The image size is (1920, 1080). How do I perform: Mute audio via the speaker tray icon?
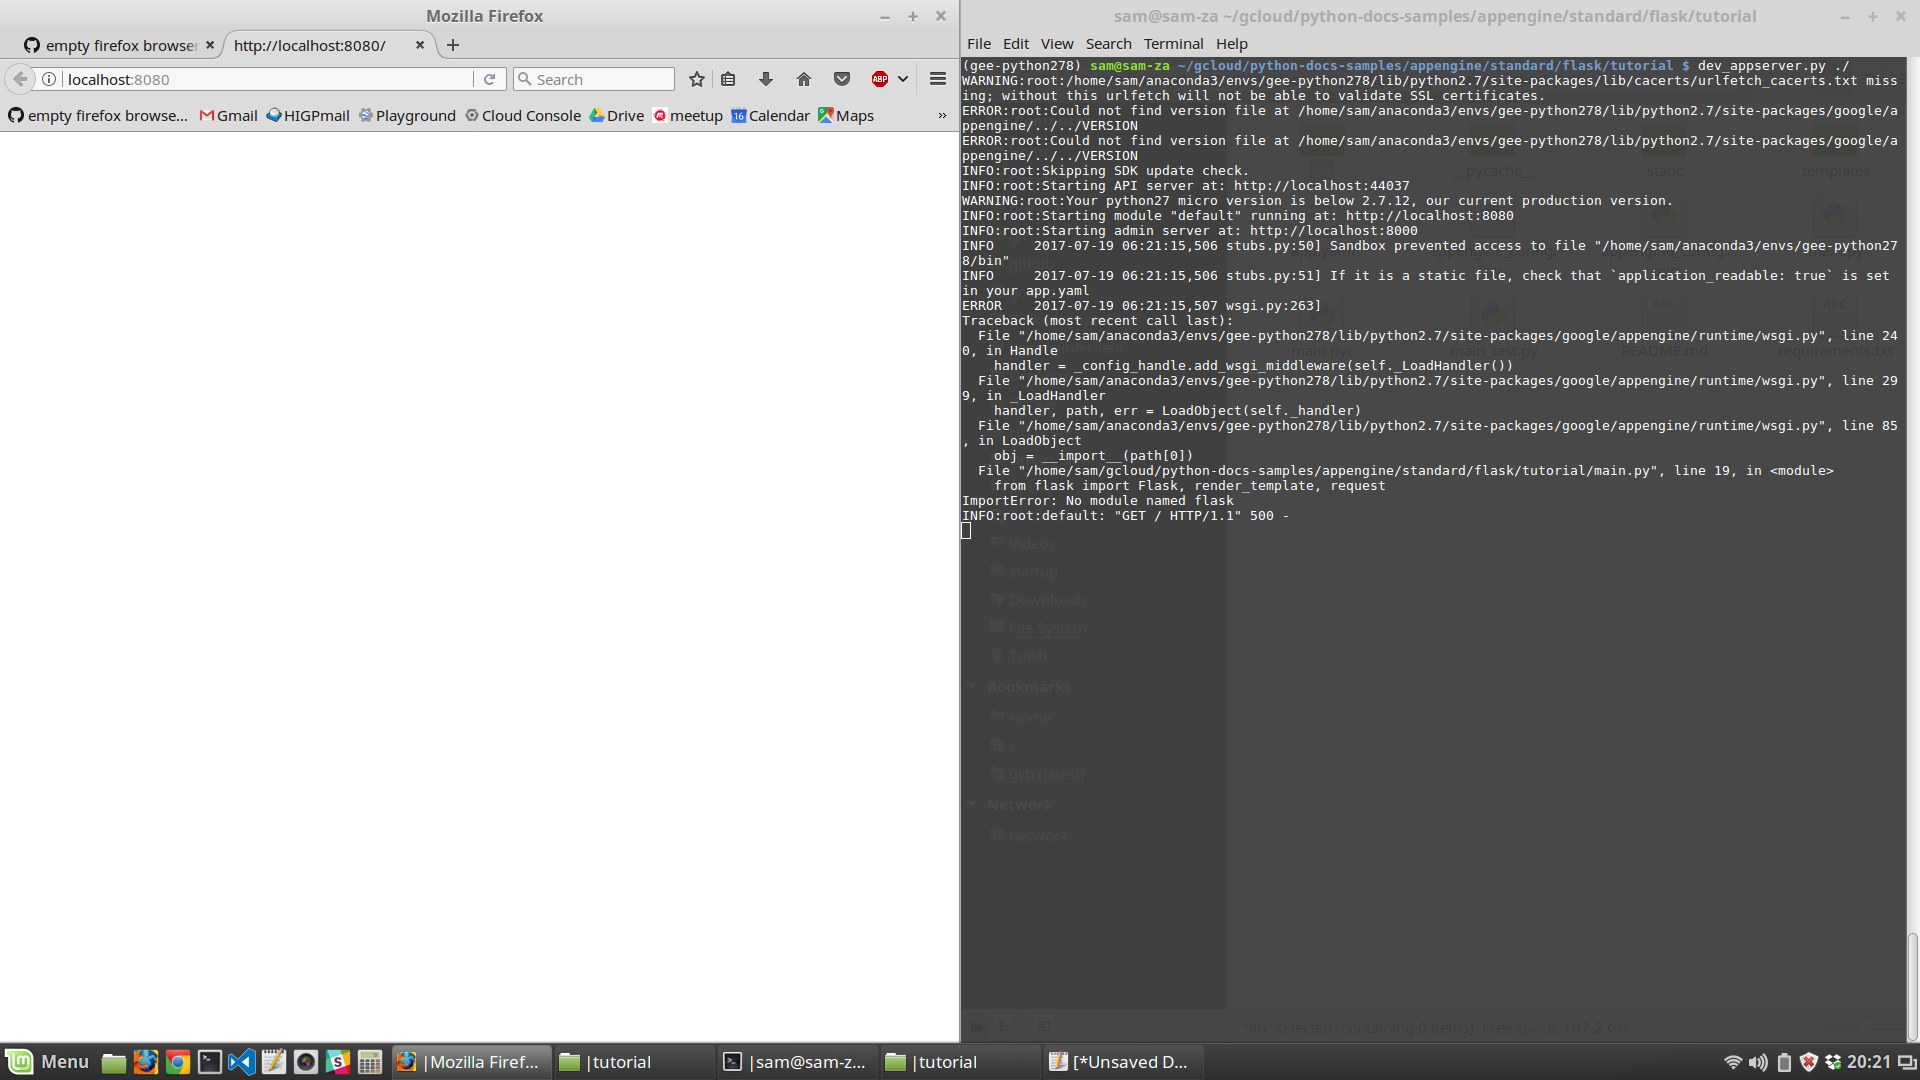tap(1757, 1062)
